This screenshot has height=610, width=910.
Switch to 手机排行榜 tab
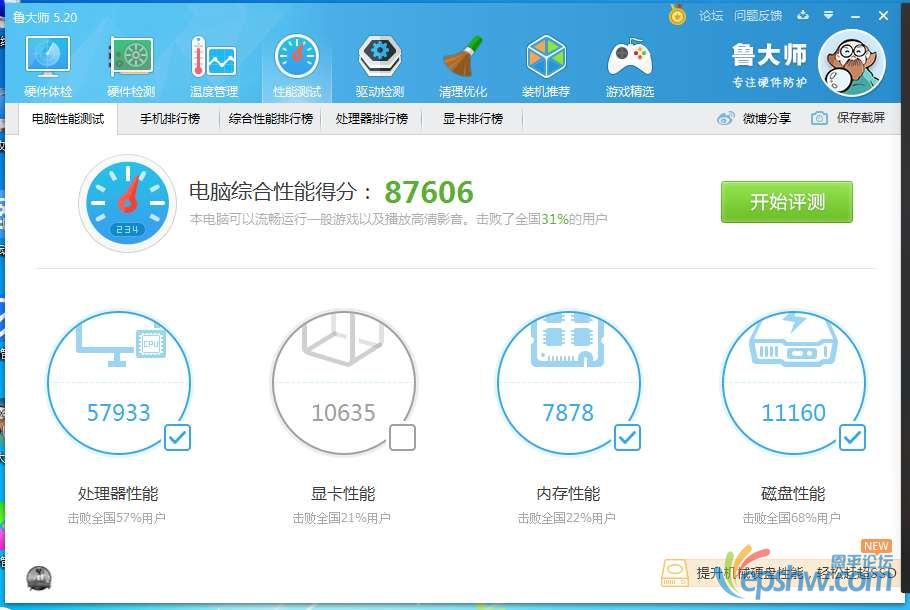169,118
